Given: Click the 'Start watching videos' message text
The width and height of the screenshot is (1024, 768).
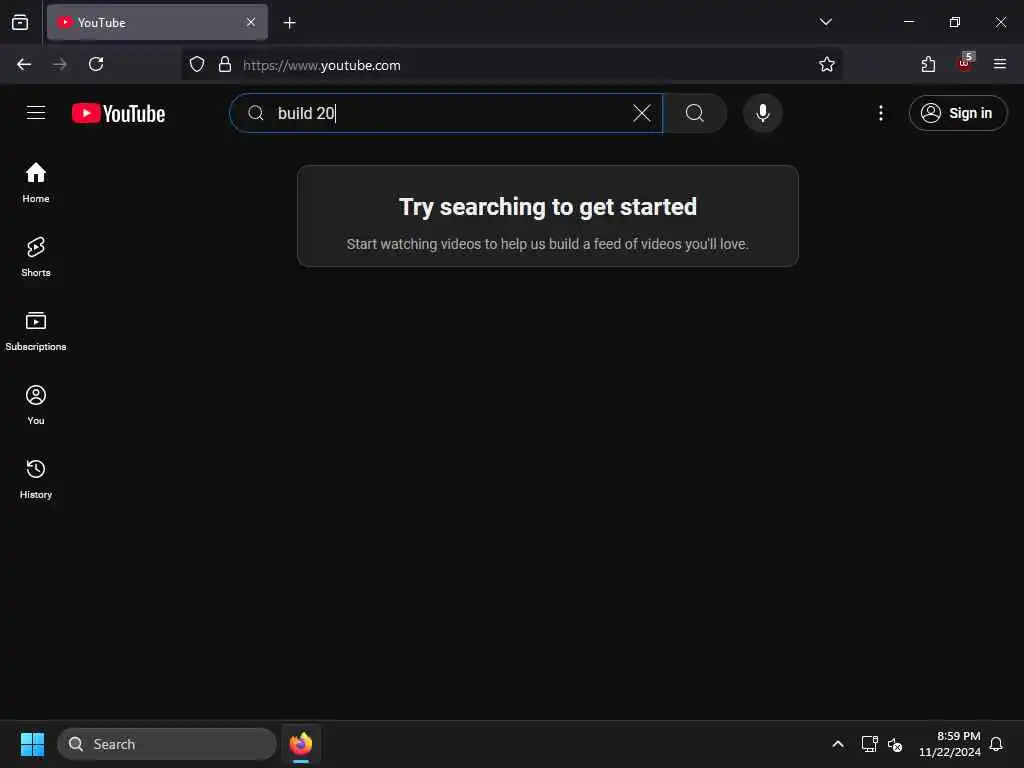Looking at the screenshot, I should 547,244.
